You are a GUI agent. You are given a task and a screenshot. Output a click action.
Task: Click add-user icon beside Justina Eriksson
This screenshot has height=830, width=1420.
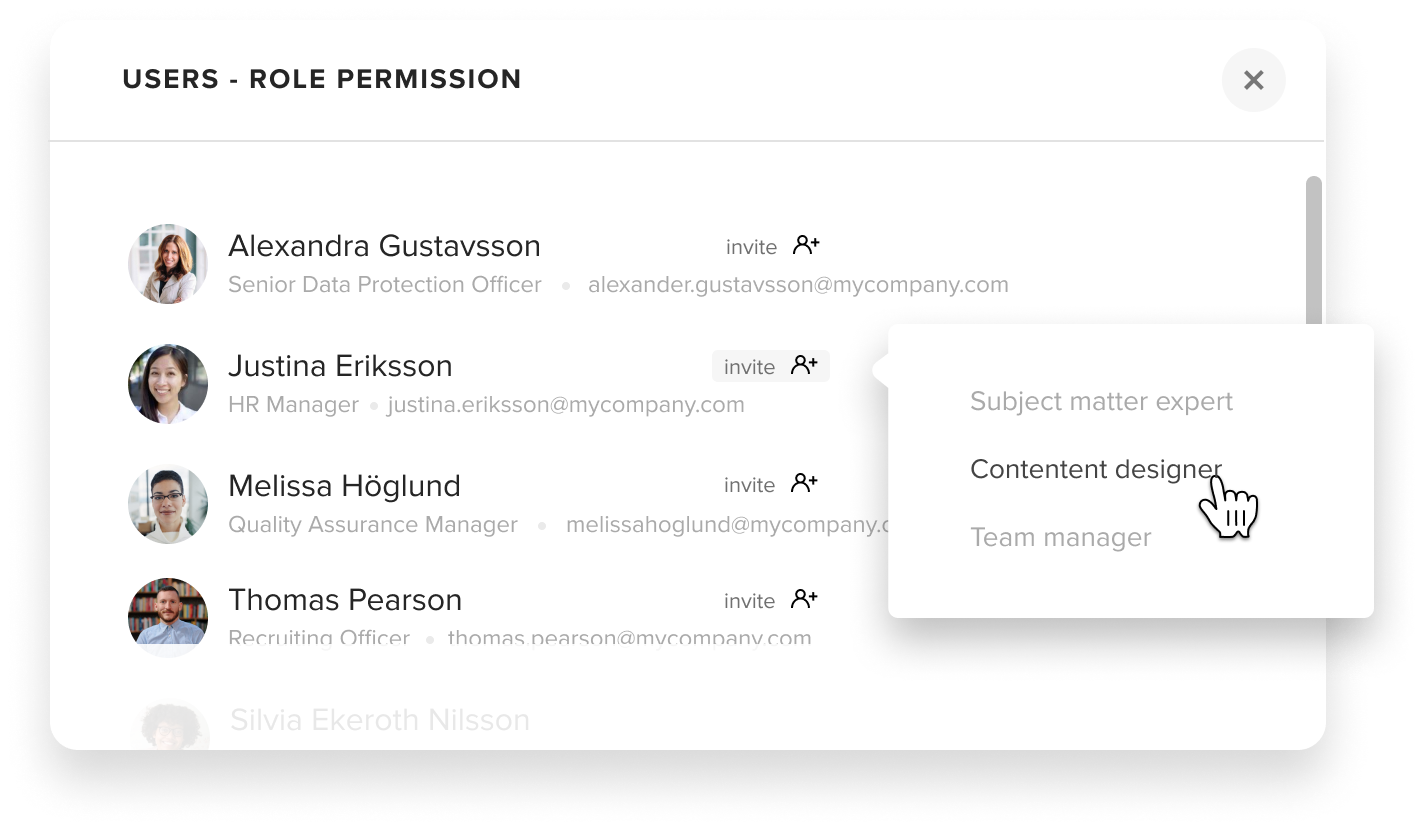point(804,365)
